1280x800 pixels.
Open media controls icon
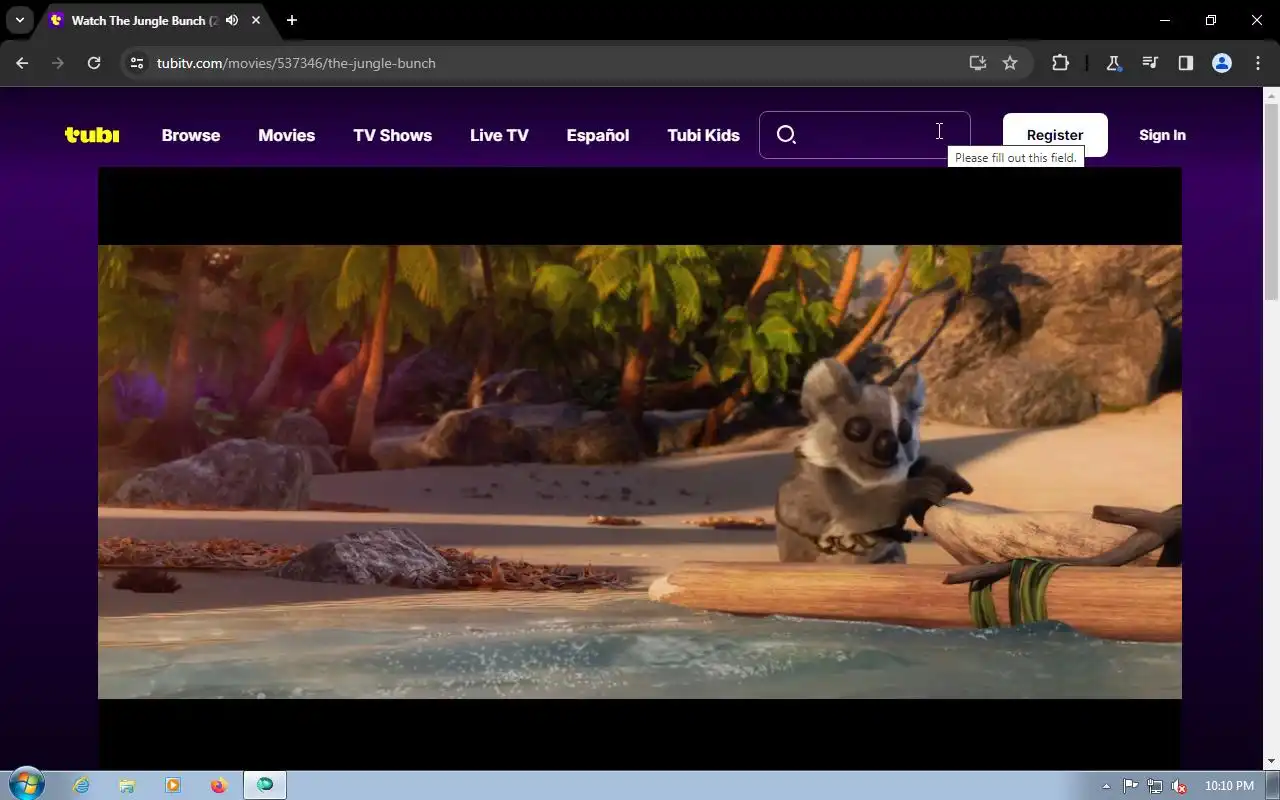tap(1150, 63)
